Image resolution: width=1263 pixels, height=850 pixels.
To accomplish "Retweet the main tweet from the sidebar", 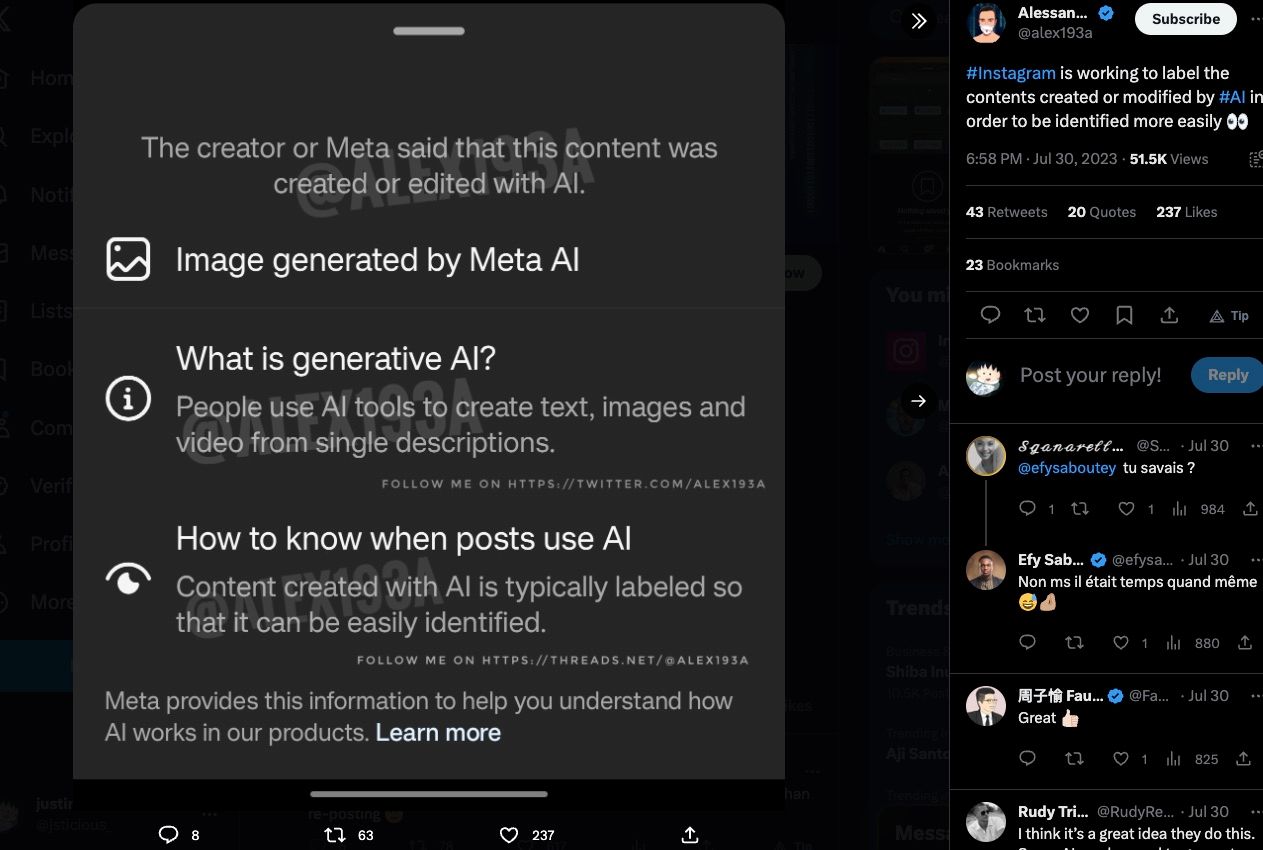I will pyautogui.click(x=1035, y=315).
